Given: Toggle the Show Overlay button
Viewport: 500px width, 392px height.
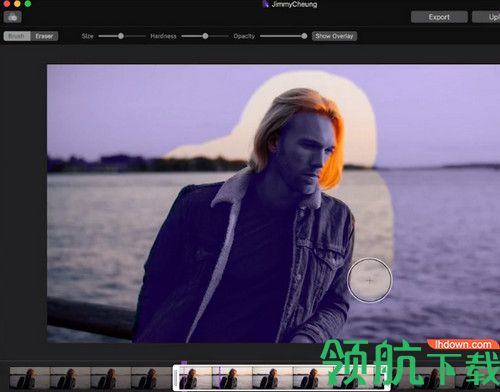Looking at the screenshot, I should pos(334,36).
